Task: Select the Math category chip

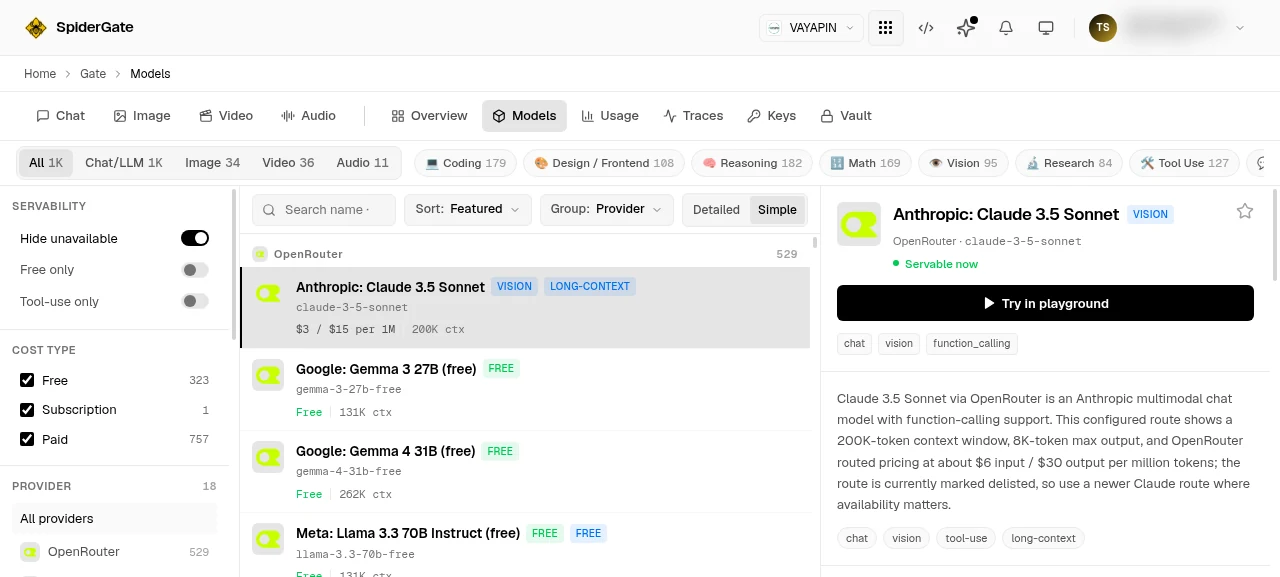Action: click(x=865, y=163)
